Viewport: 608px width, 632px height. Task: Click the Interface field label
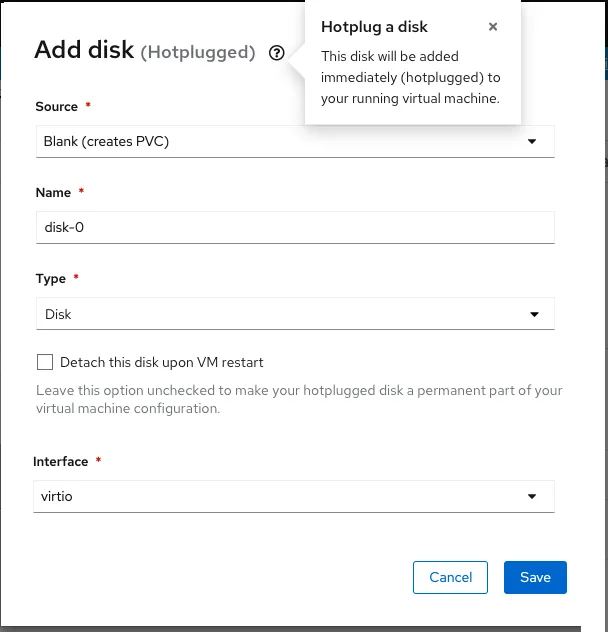pyautogui.click(x=60, y=461)
